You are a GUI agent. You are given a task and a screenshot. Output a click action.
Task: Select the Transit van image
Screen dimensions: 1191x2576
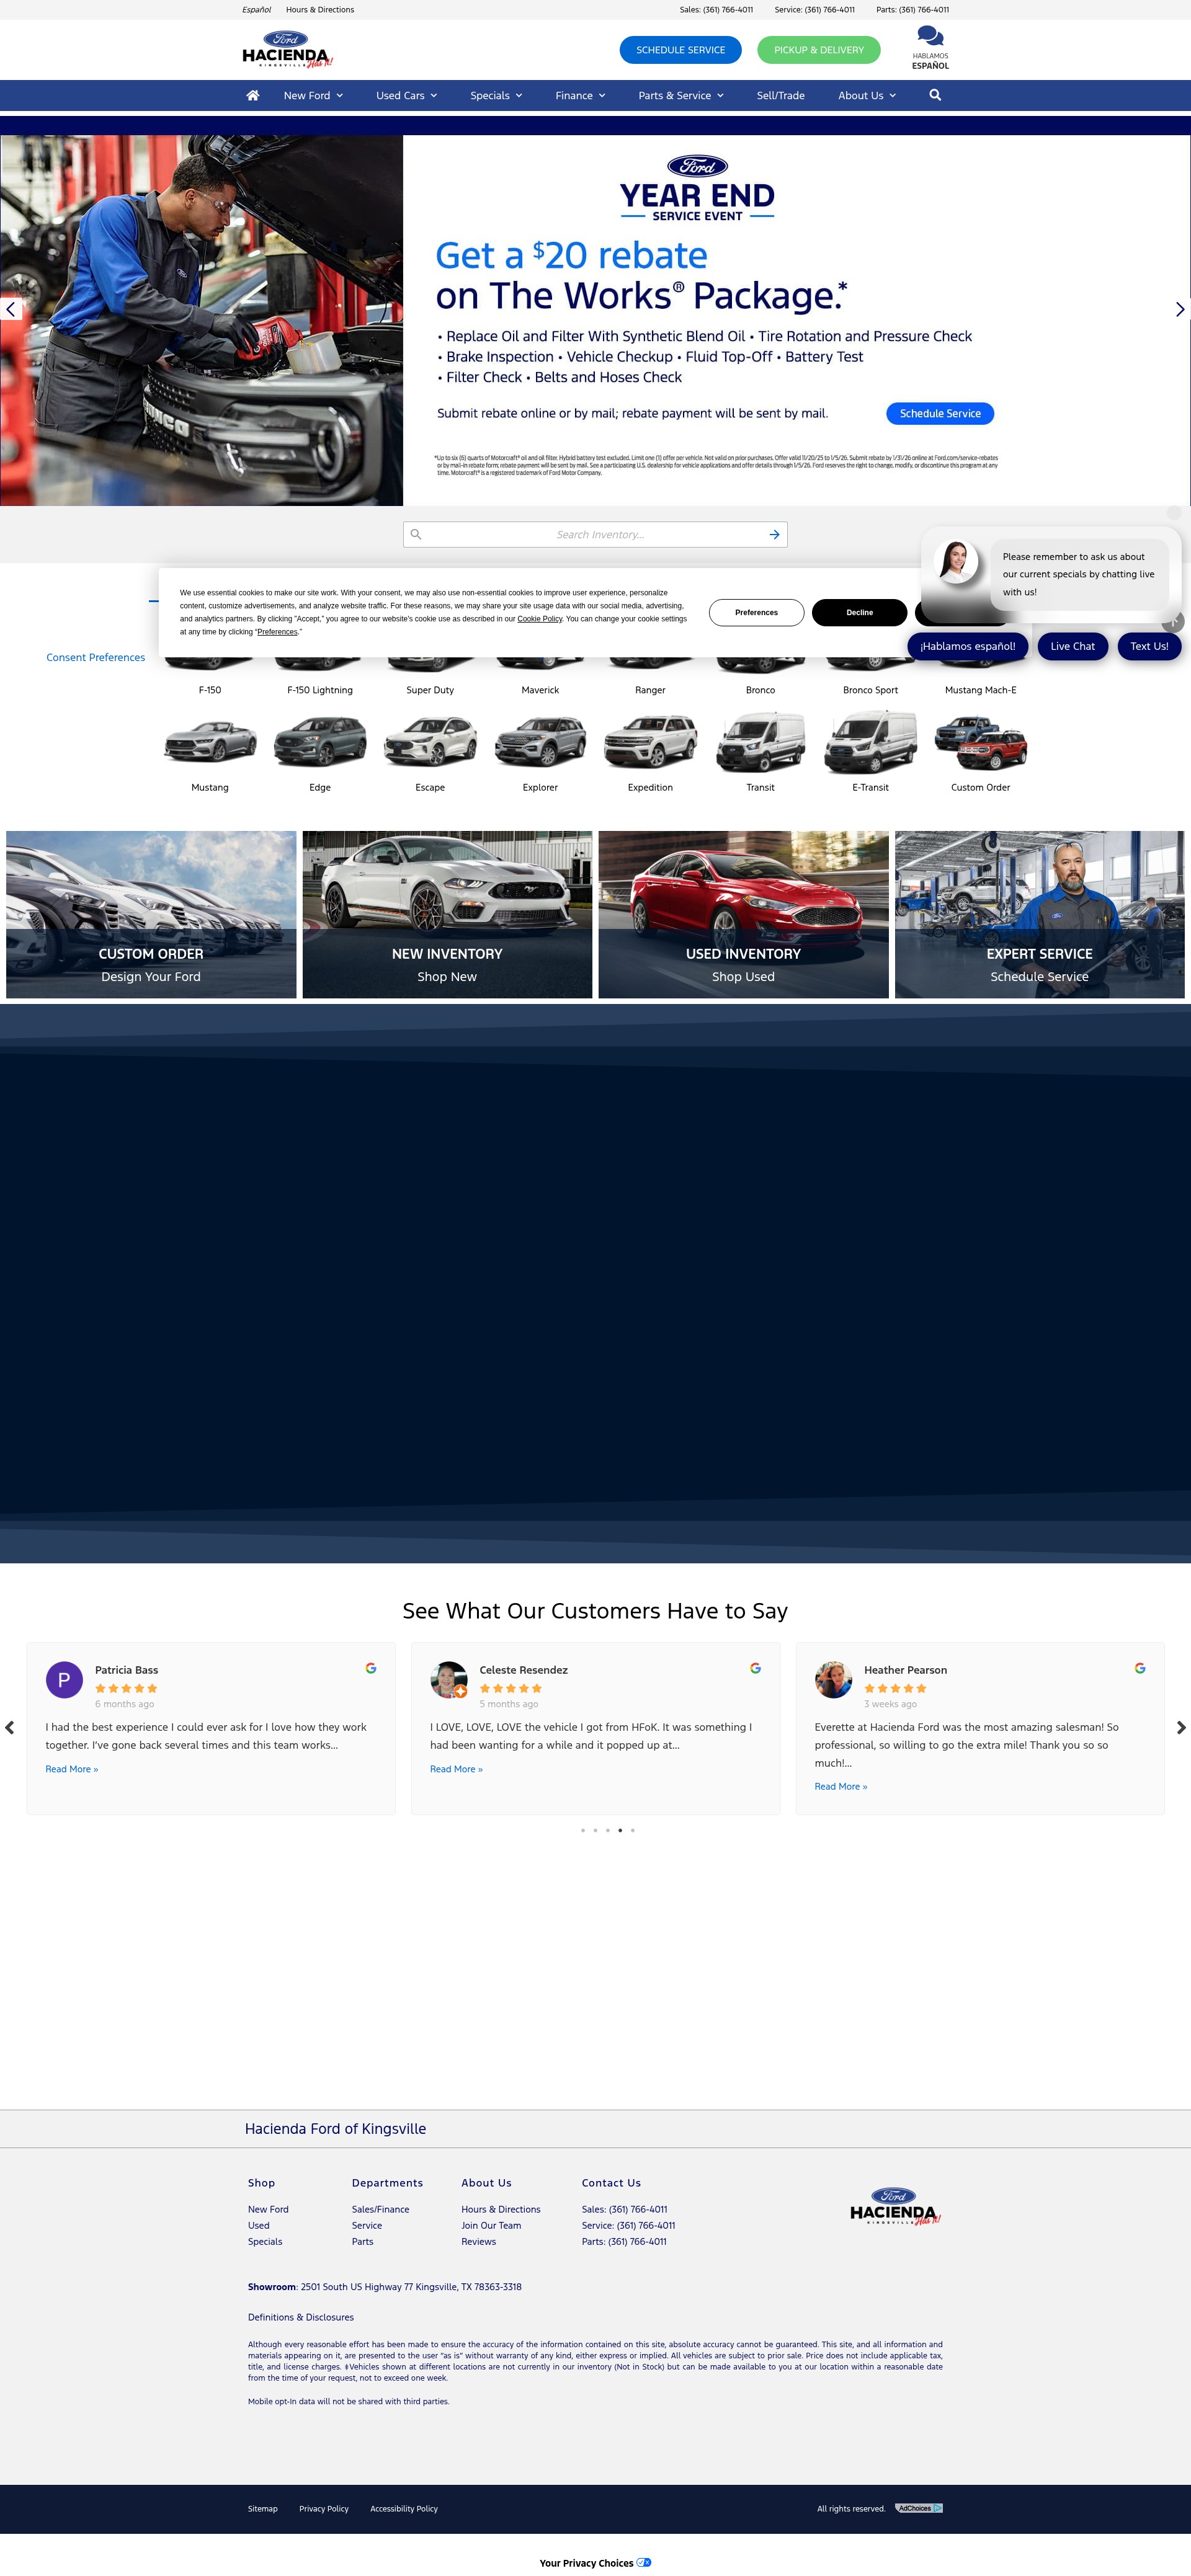(x=760, y=743)
